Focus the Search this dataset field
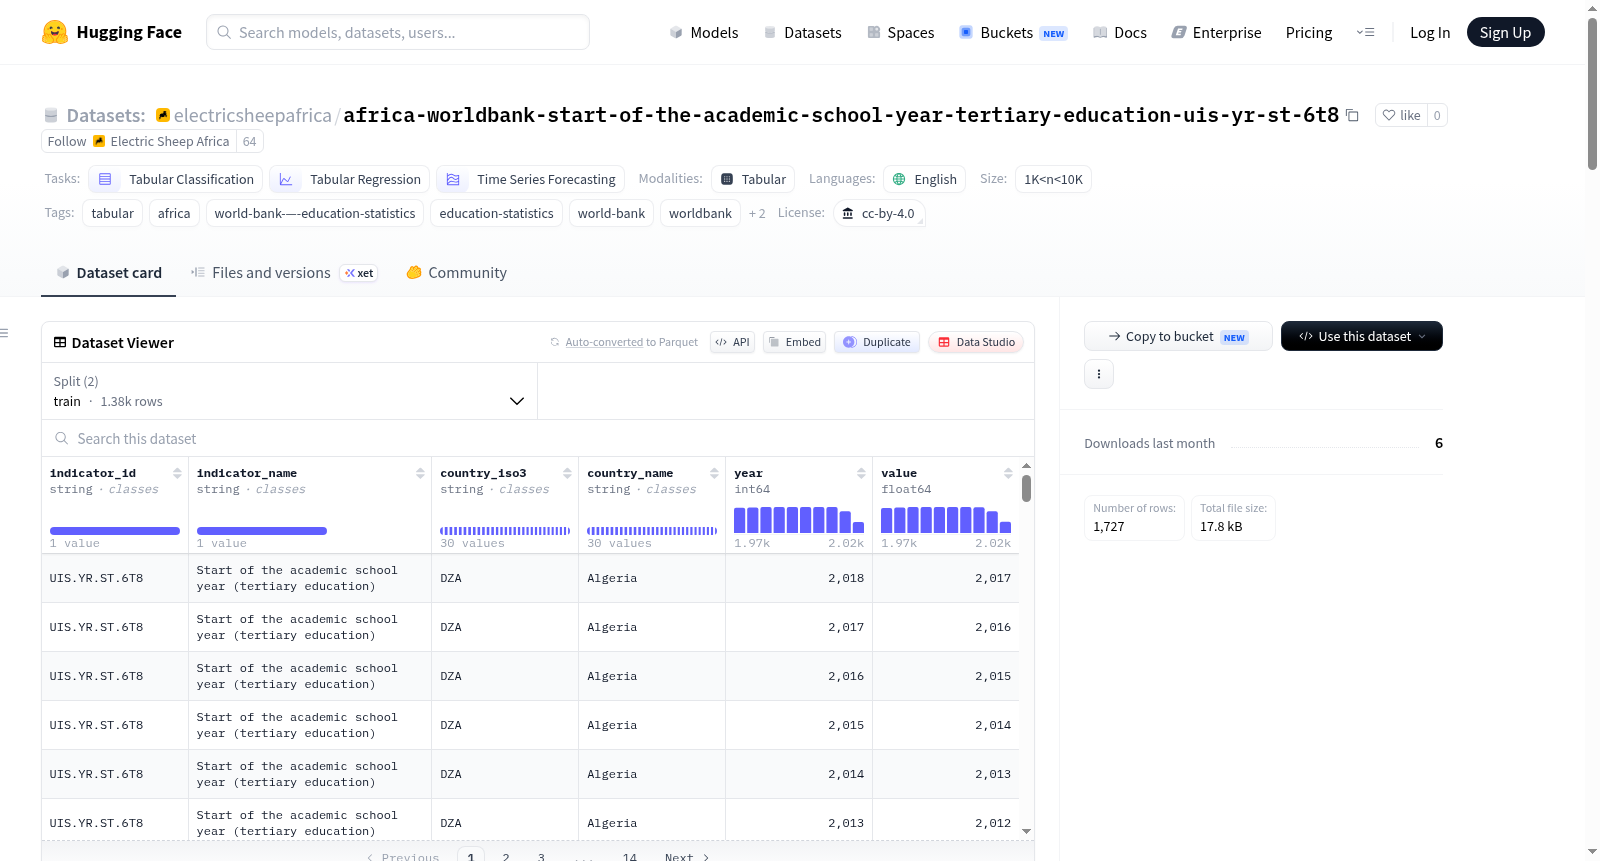Viewport: 1600px width, 861px height. (538, 439)
